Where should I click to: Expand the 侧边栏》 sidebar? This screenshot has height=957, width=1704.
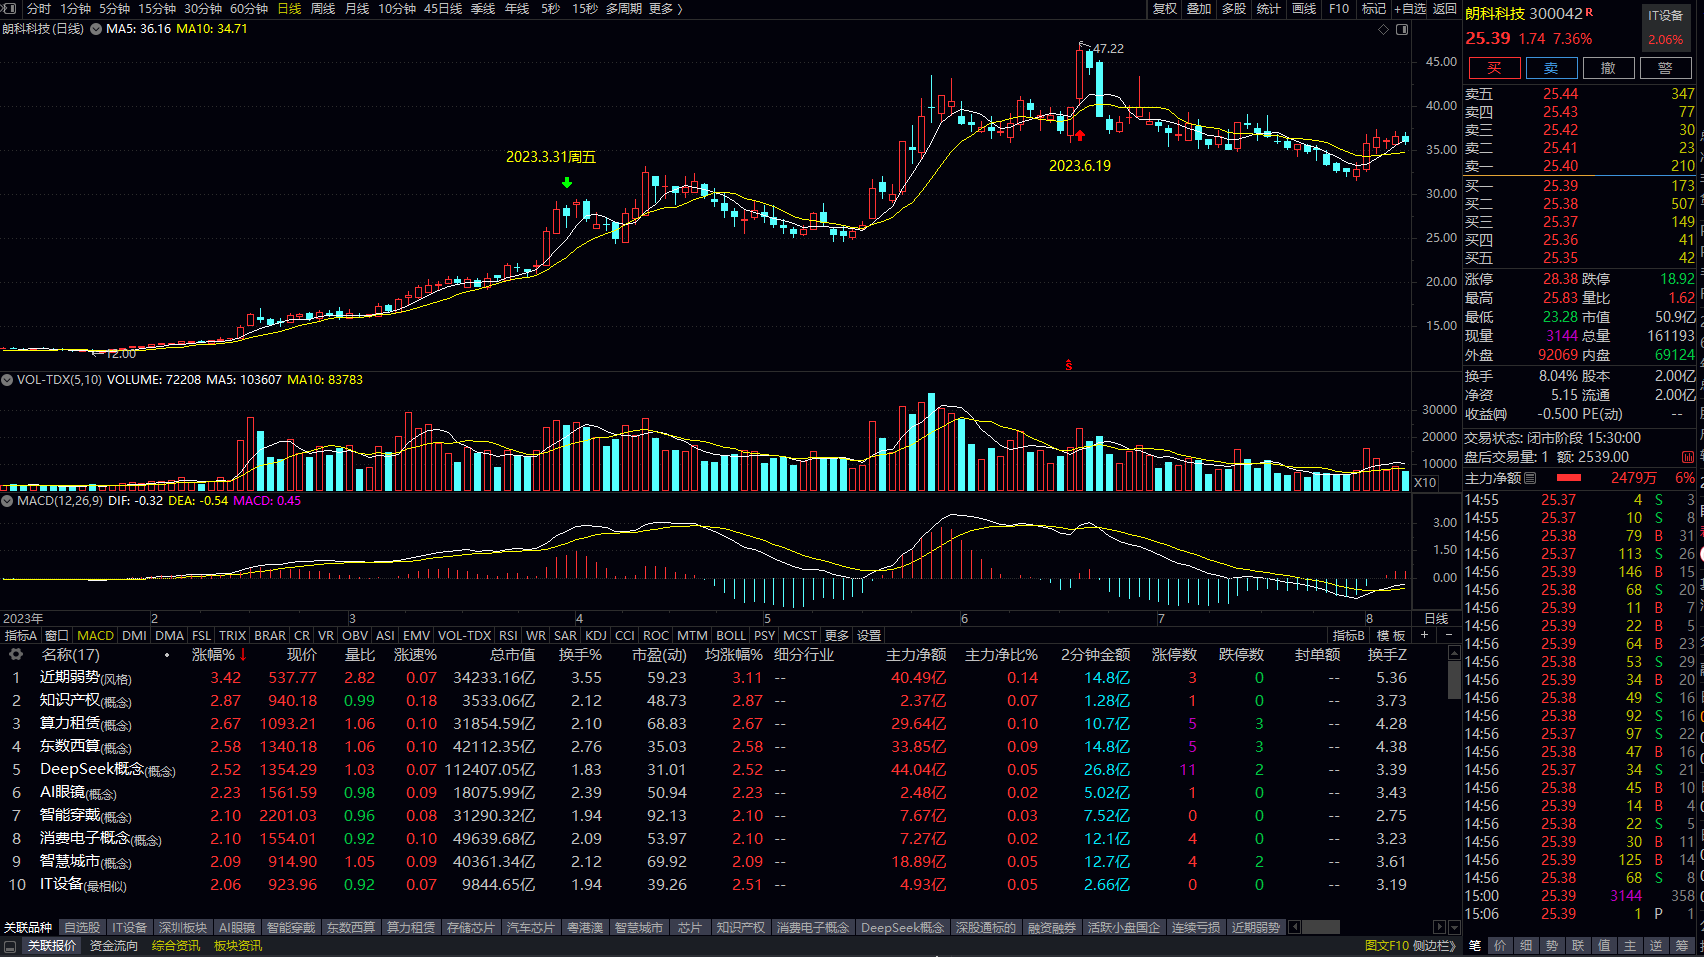pos(1433,946)
